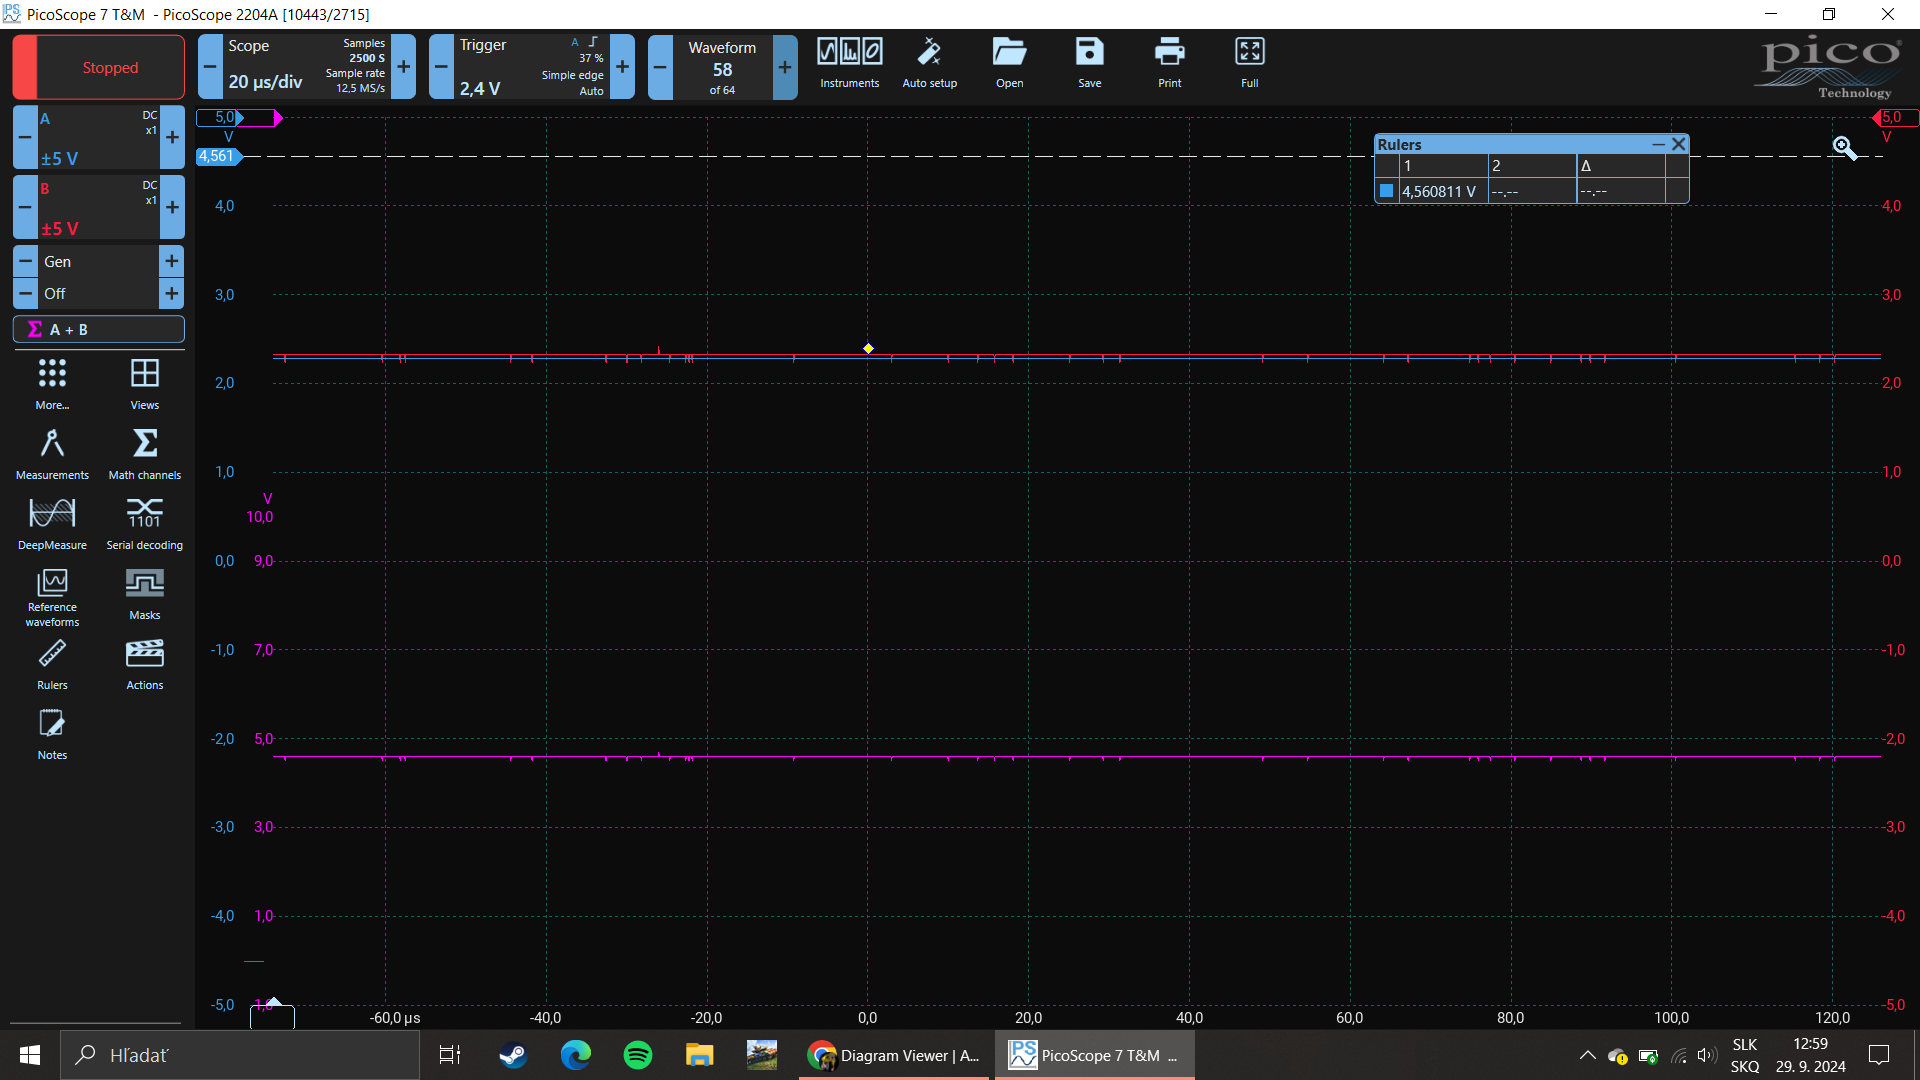The image size is (1920, 1080).
Task: Toggle the A + B math channel
Action: 99,329
